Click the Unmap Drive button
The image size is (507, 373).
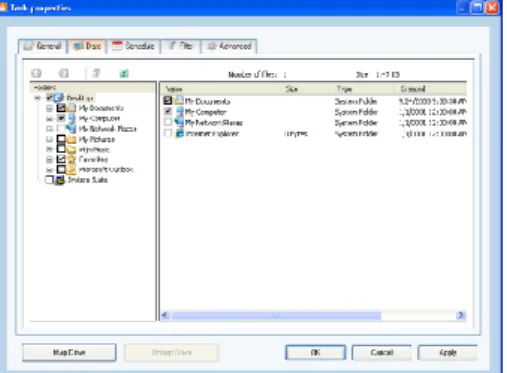point(172,352)
